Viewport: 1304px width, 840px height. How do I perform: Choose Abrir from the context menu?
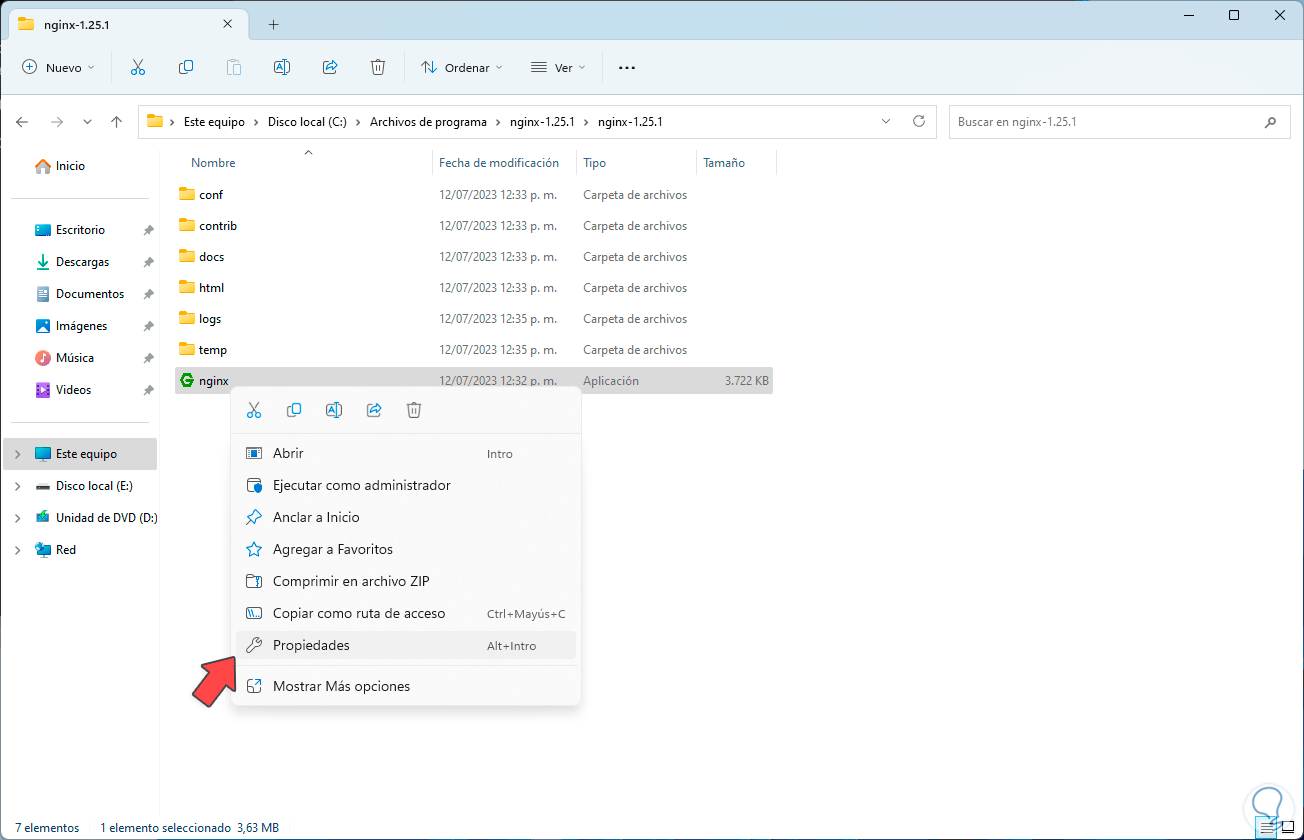coord(405,453)
